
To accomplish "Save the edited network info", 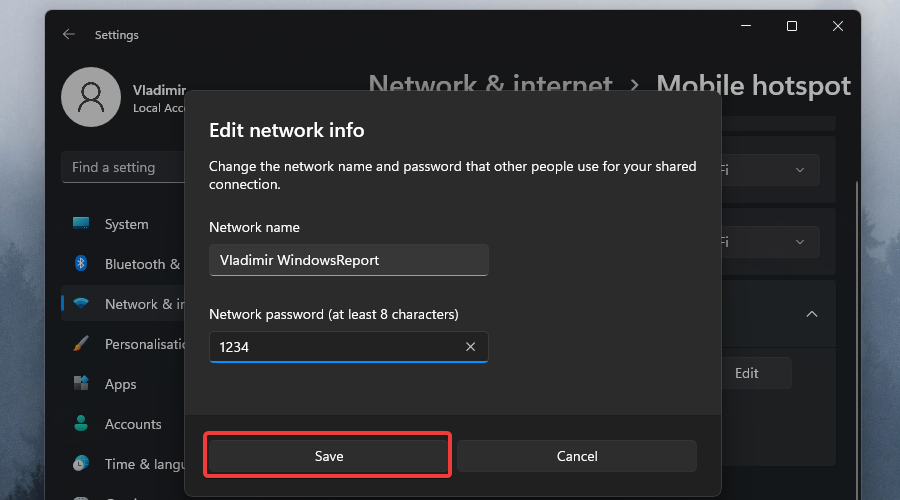I will pos(329,456).
